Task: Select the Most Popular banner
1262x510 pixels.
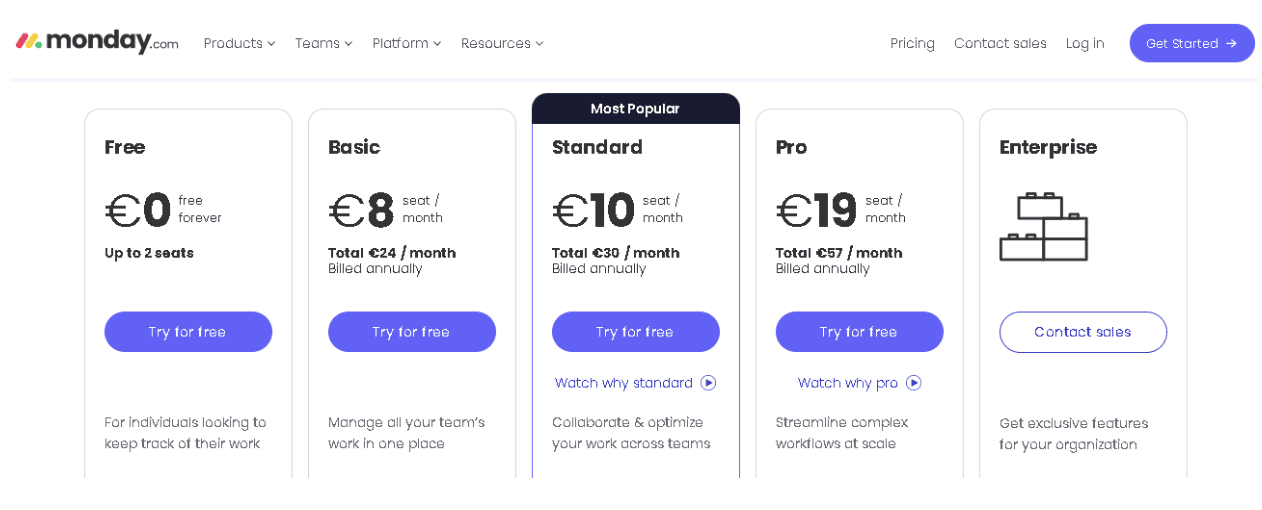Action: click(635, 109)
